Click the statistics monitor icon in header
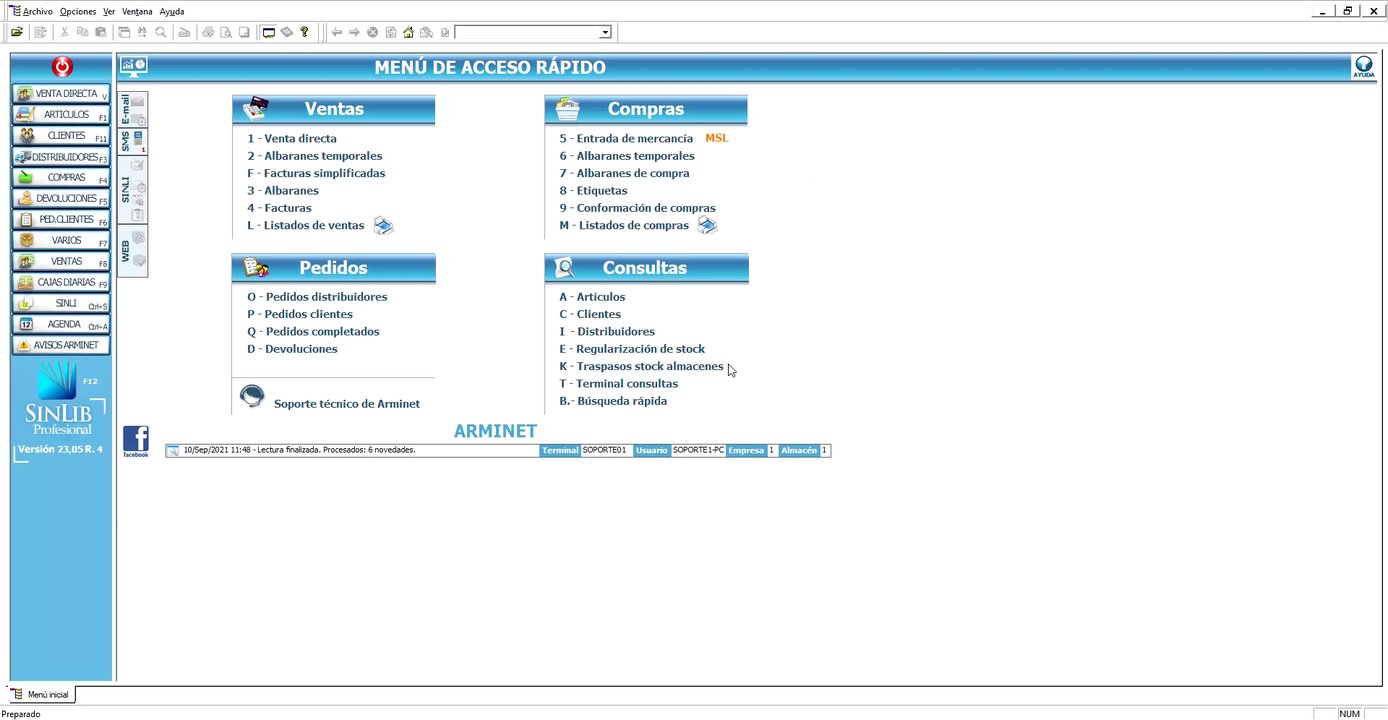This screenshot has height=720, width=1388. 133,67
